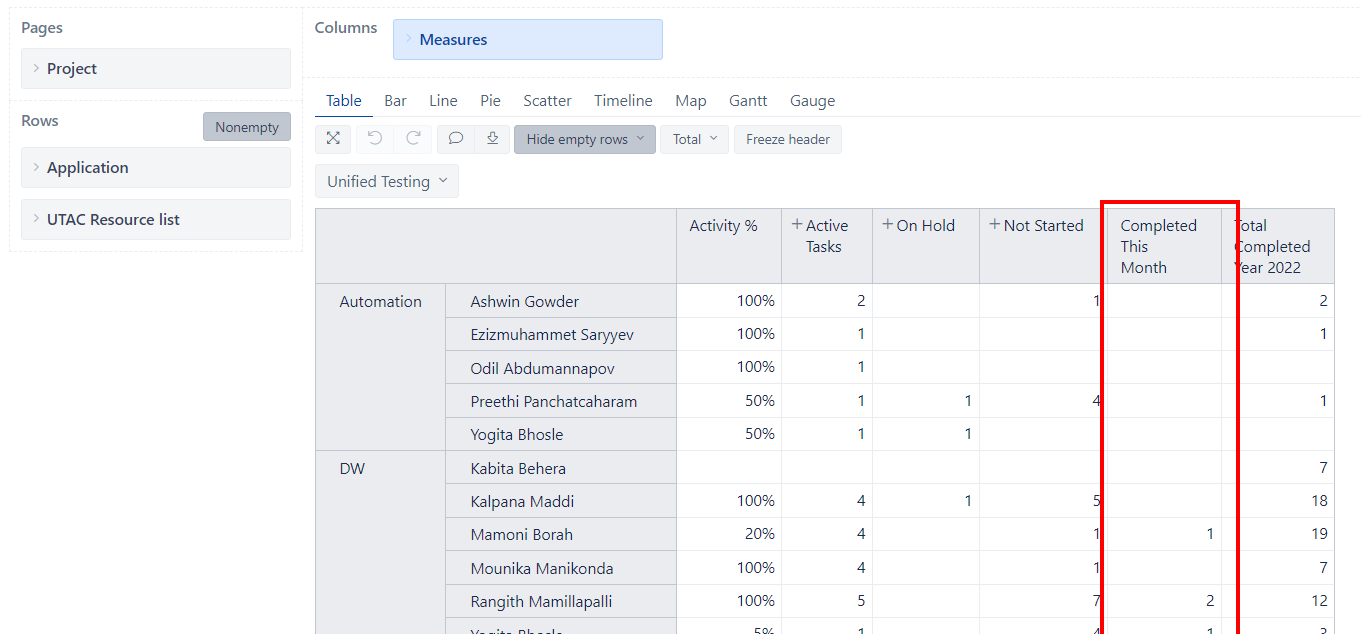The image size is (1361, 634).
Task: Click Rangith Mamillapalli's Completed This Month 2
Action: point(1210,601)
